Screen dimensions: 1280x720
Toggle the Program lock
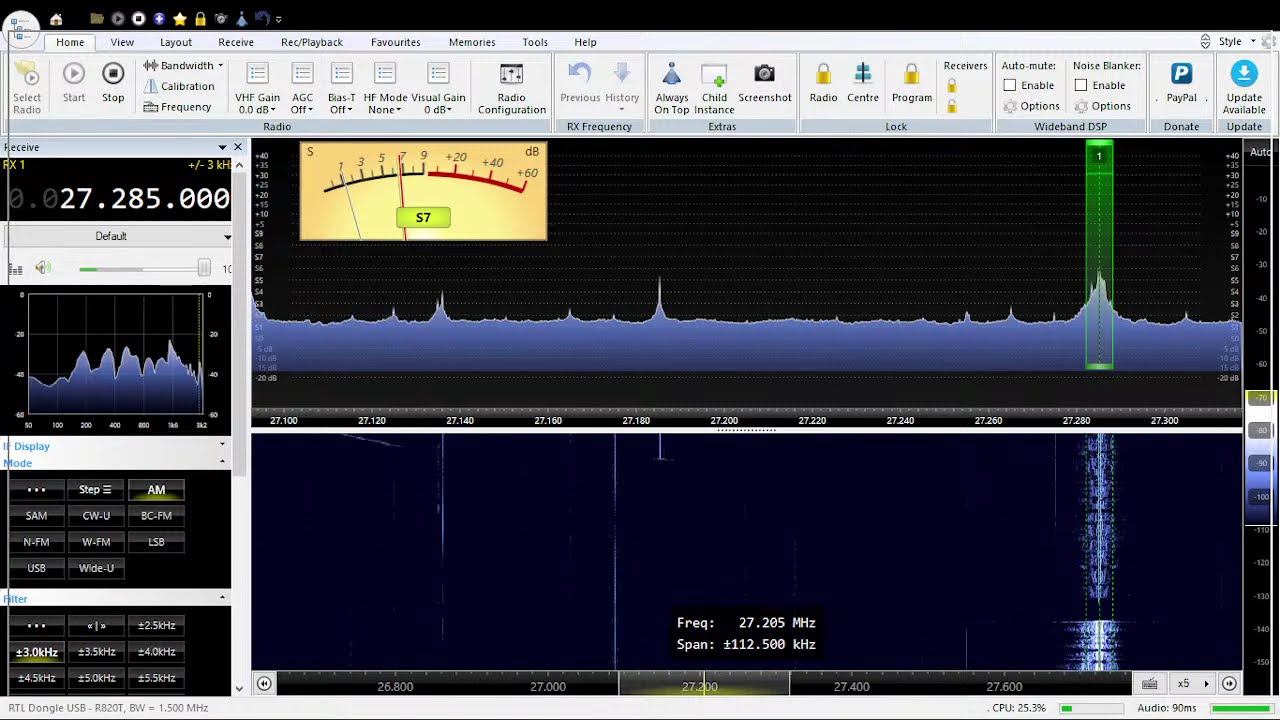pyautogui.click(x=912, y=84)
